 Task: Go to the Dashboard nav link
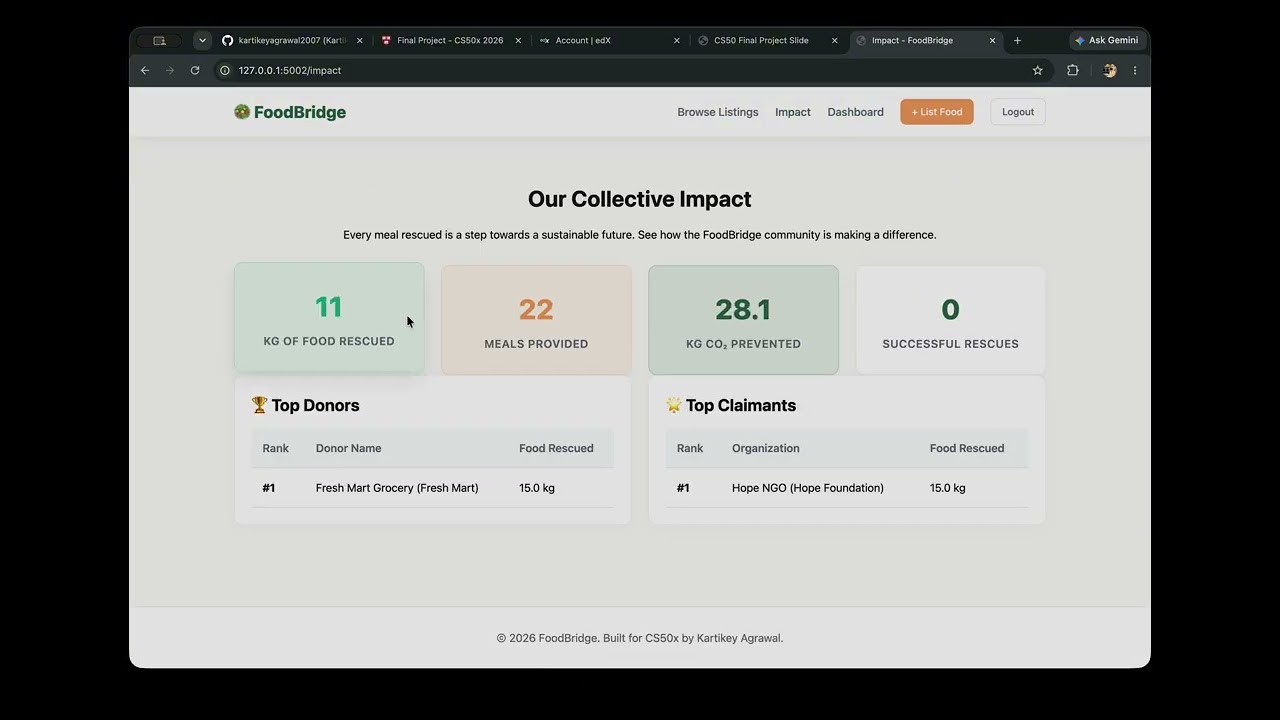[856, 112]
